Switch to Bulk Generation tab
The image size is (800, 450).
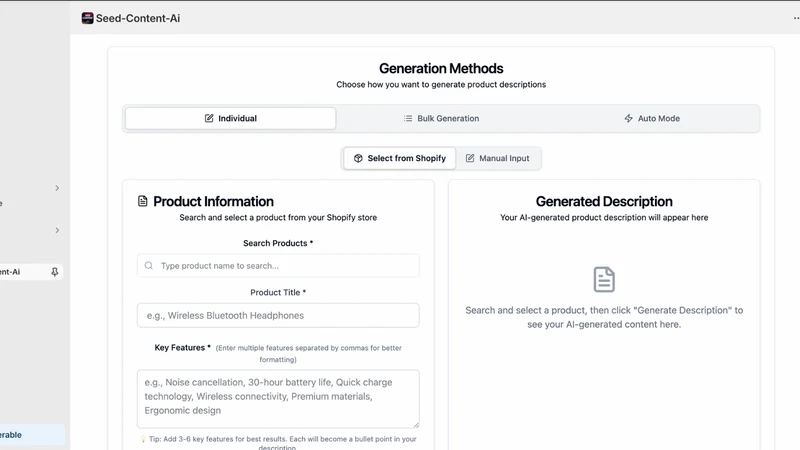(x=441, y=118)
